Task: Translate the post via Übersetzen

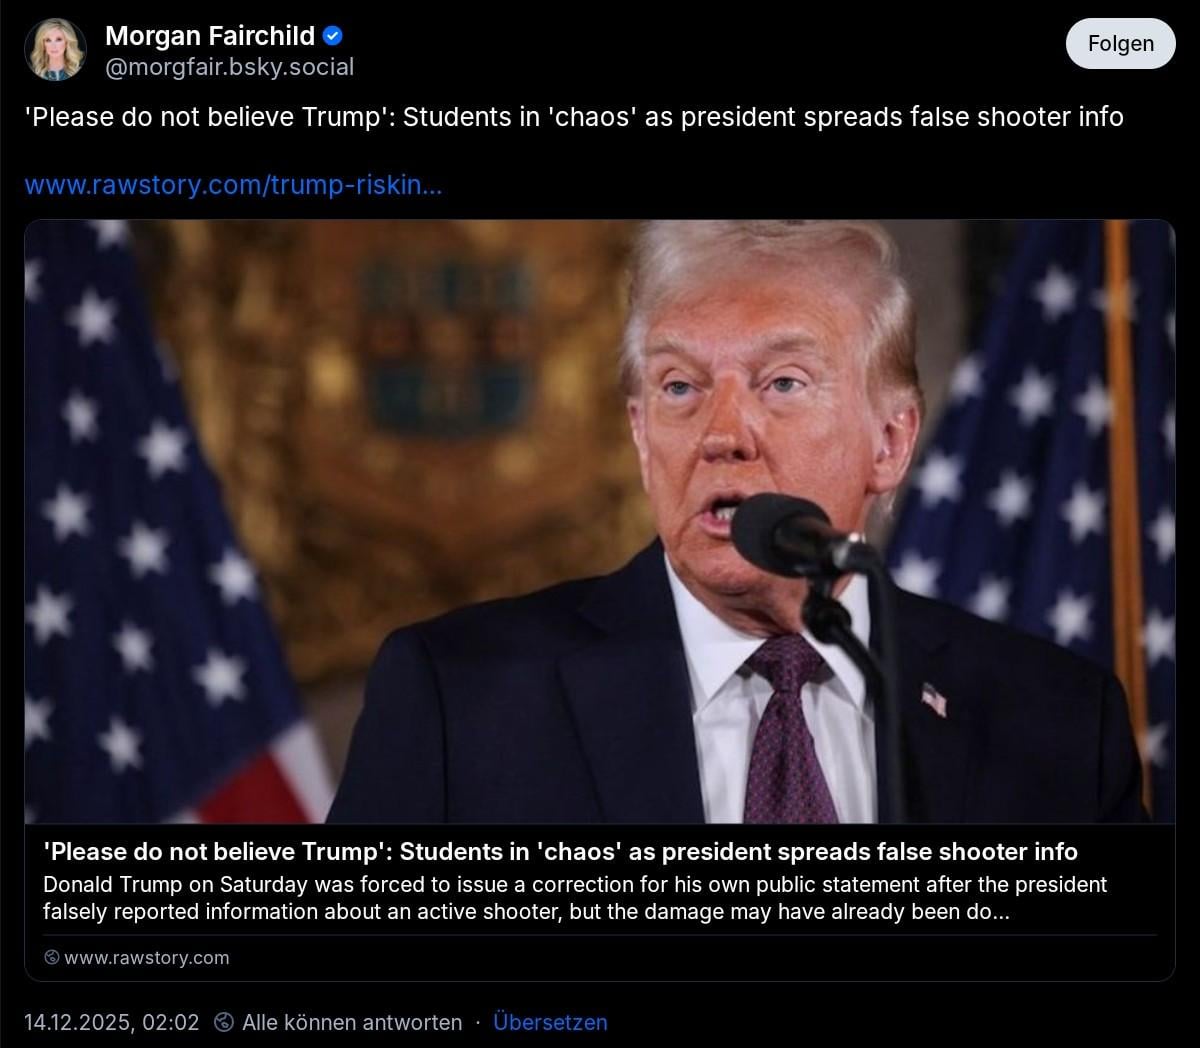Action: tap(550, 1022)
